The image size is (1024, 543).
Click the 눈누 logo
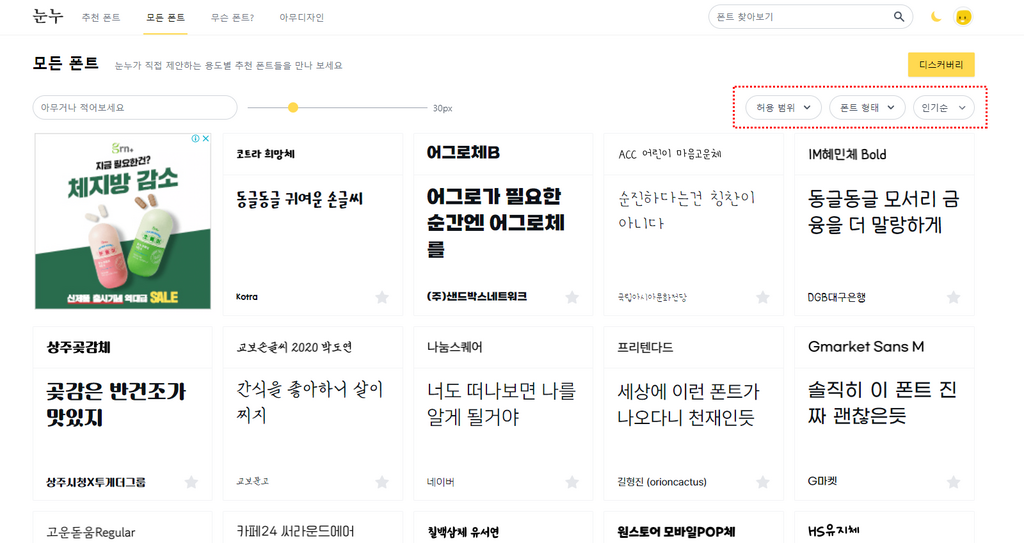[48, 16]
